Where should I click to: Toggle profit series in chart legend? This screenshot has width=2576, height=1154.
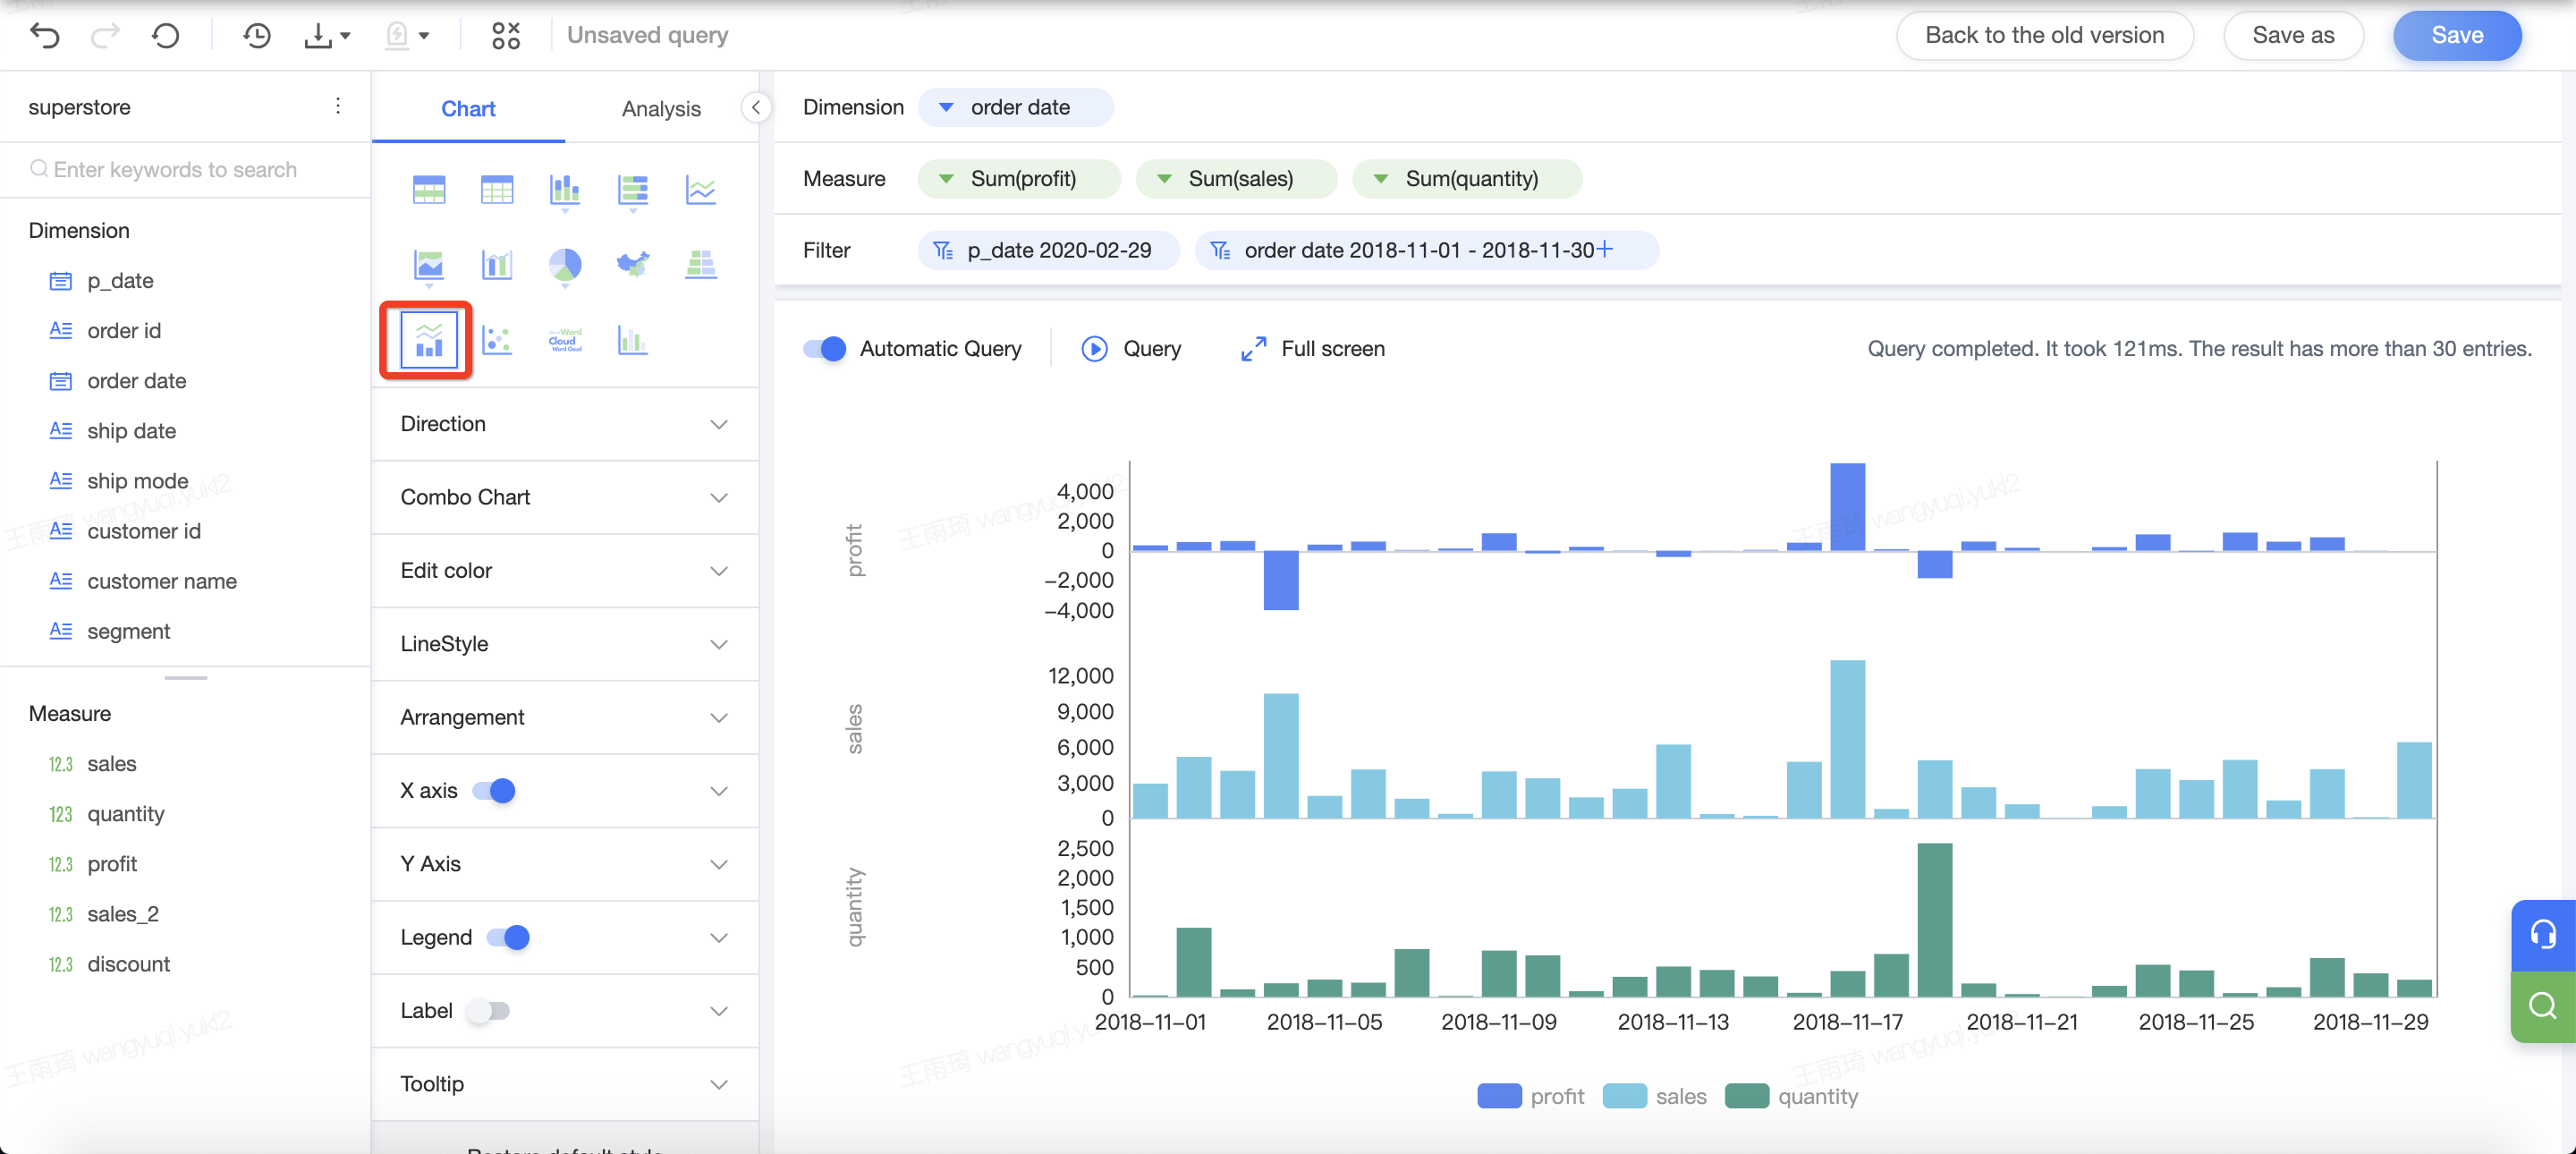1530,1096
